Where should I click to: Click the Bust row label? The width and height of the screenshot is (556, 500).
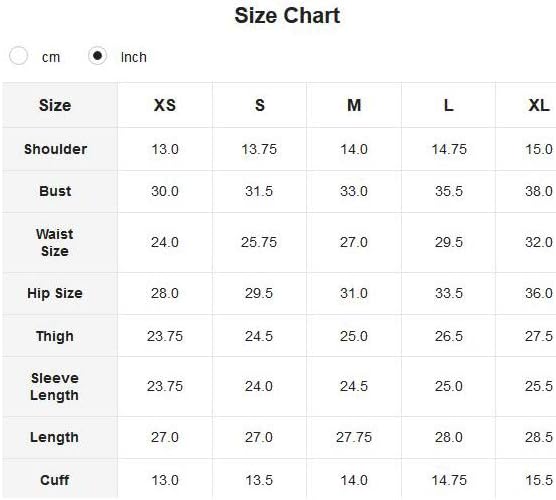coord(55,191)
